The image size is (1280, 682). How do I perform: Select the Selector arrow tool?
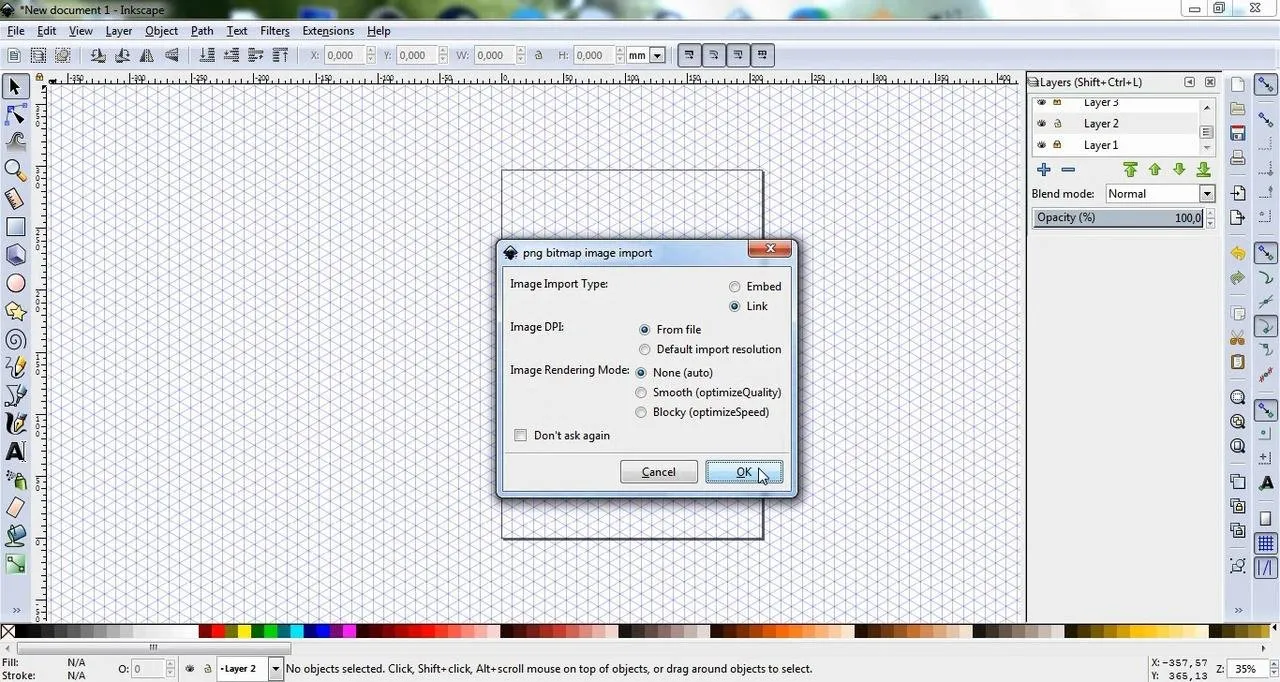15,87
